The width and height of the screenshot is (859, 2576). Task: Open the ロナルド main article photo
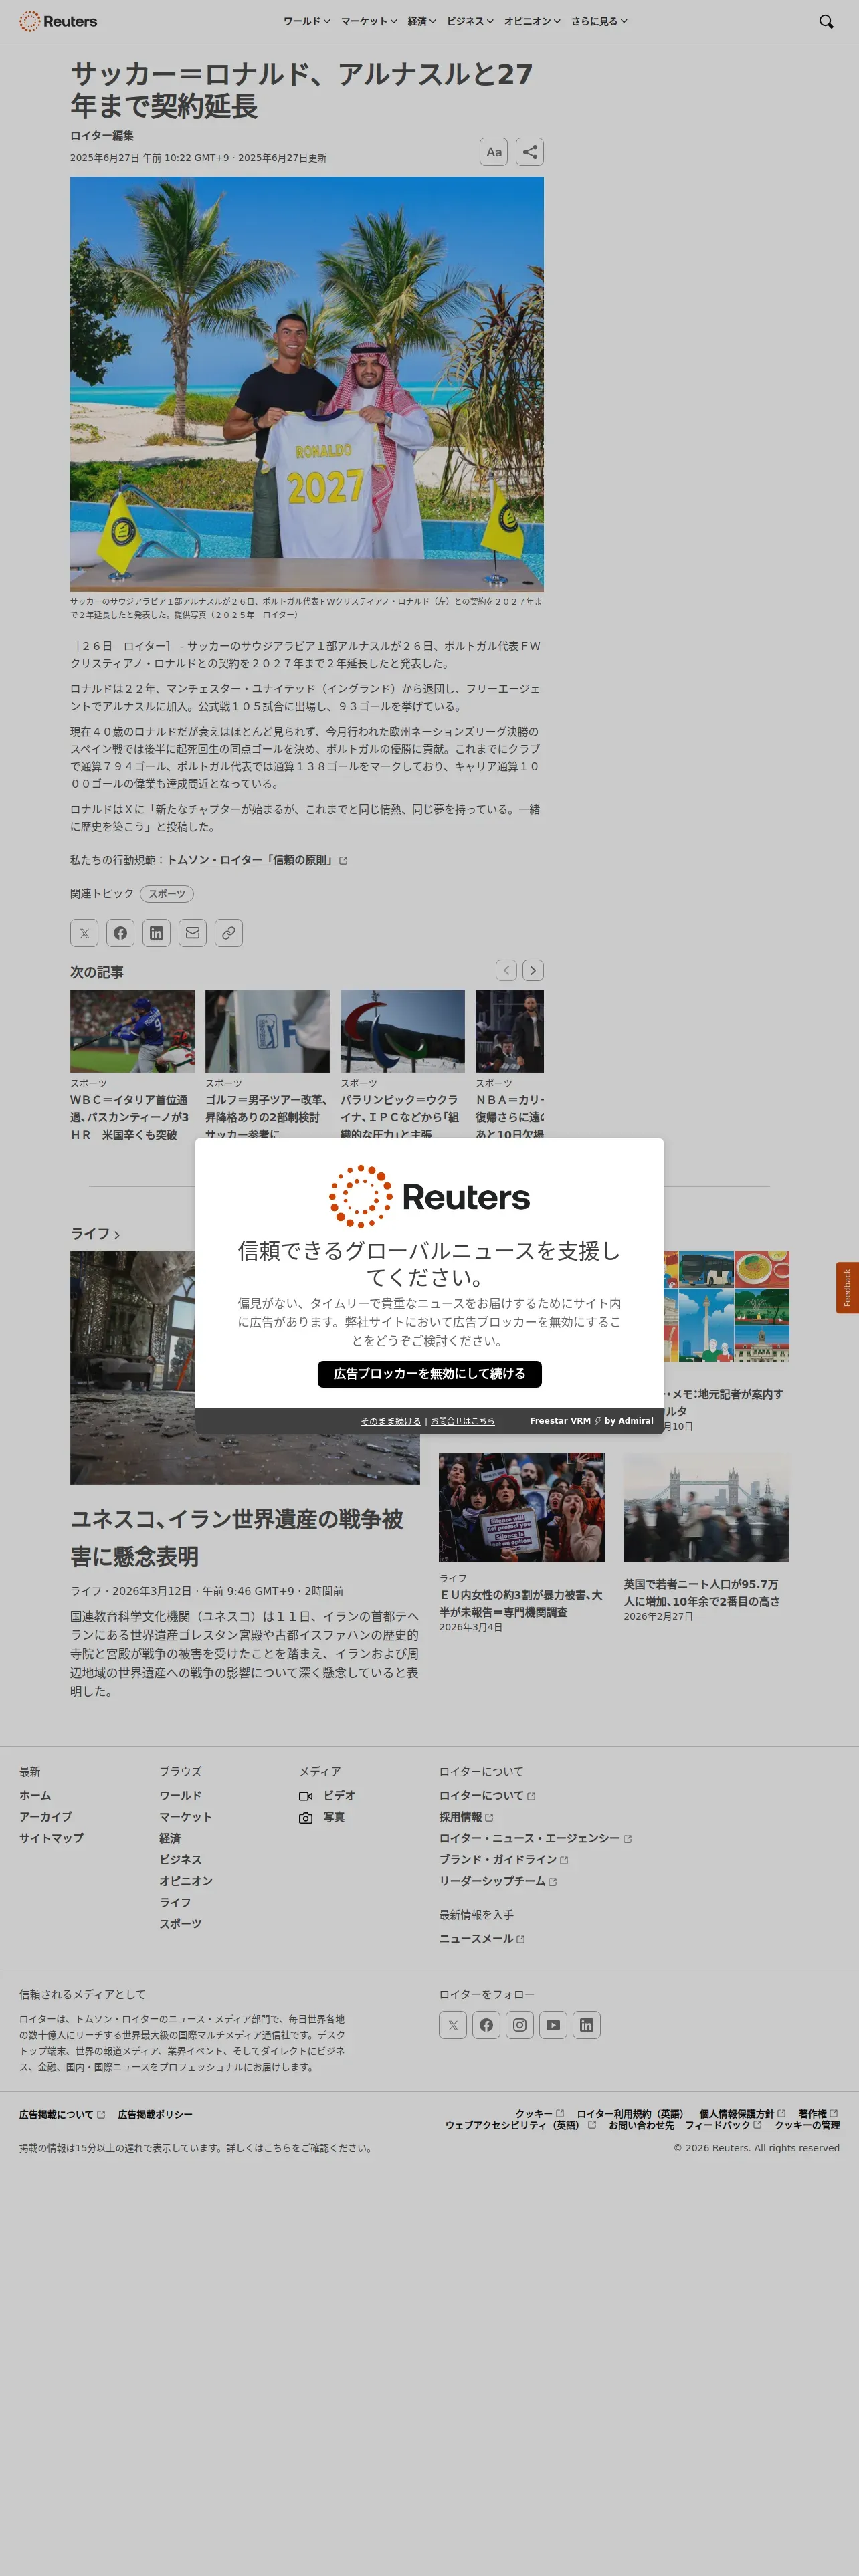[307, 384]
